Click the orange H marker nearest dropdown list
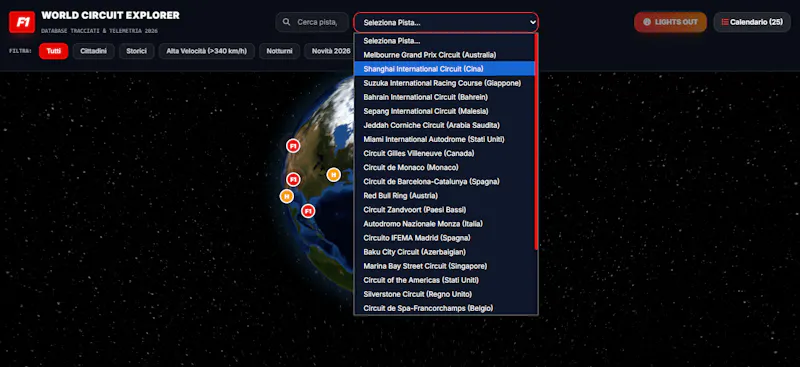Image resolution: width=800 pixels, height=367 pixels. click(333, 175)
